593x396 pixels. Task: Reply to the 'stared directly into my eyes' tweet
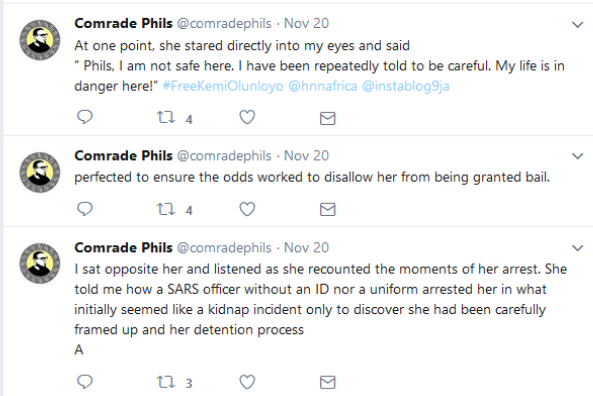coord(85,117)
